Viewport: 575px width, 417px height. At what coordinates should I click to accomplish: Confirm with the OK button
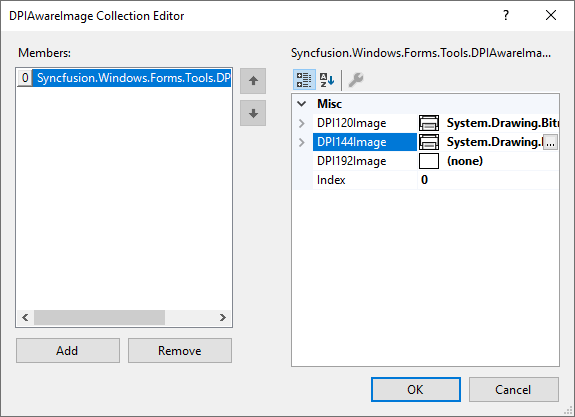pos(416,389)
